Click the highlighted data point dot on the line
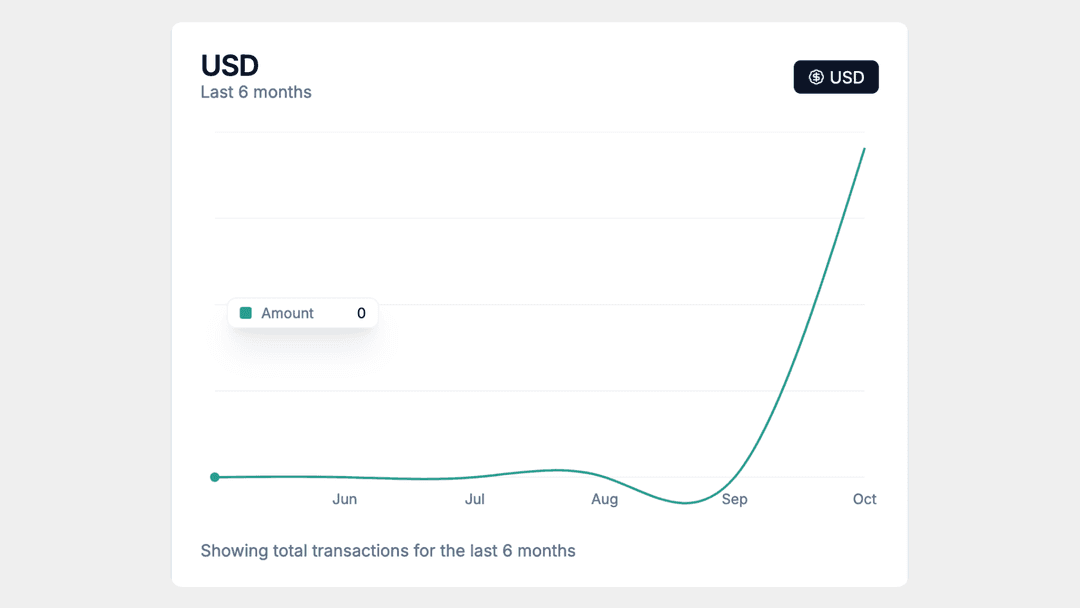The image size is (1080, 608). click(215, 477)
